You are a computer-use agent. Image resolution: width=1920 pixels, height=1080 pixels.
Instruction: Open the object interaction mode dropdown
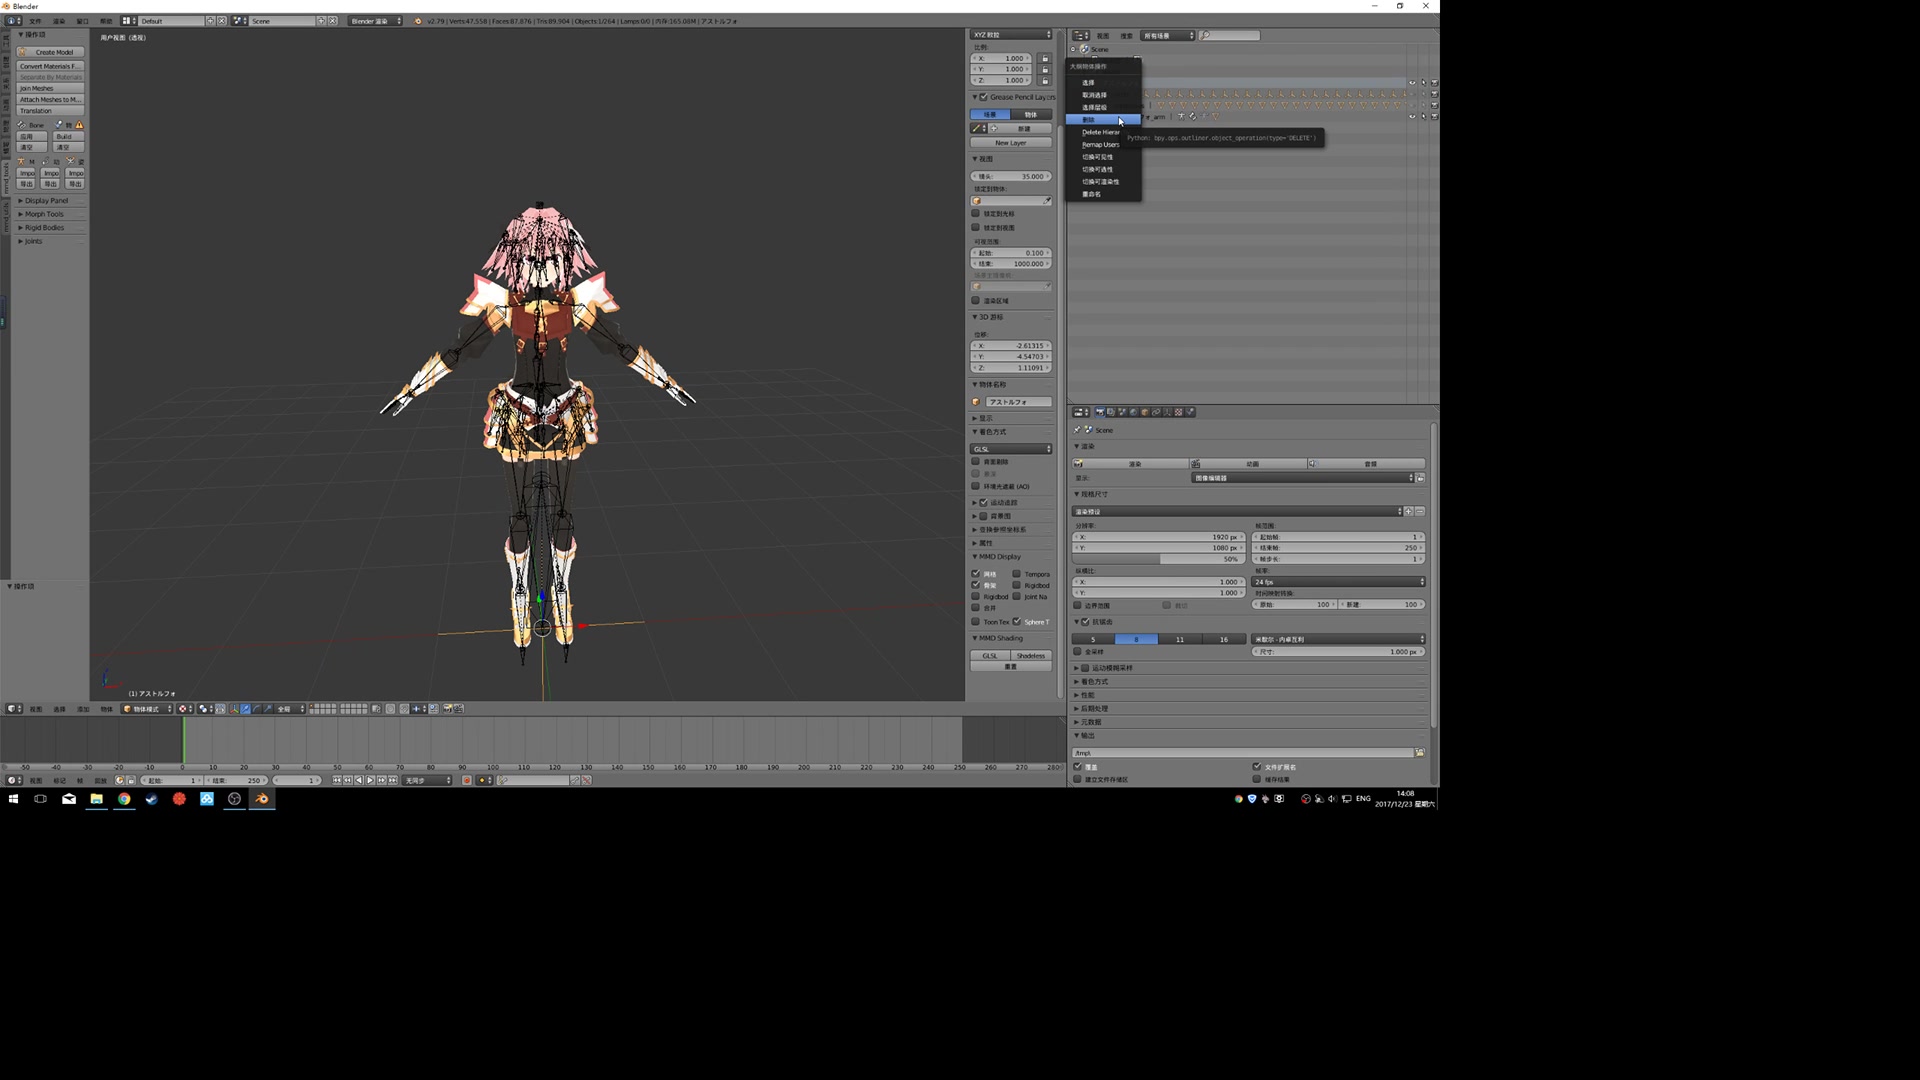tap(147, 709)
